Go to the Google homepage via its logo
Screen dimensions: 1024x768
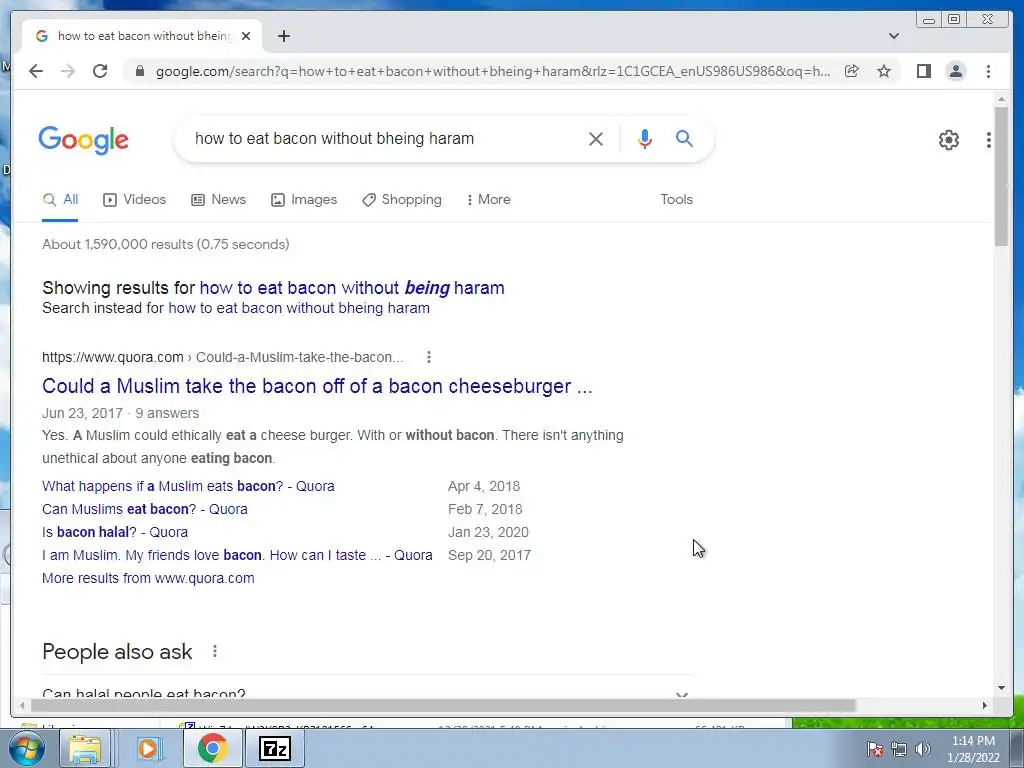(84, 140)
